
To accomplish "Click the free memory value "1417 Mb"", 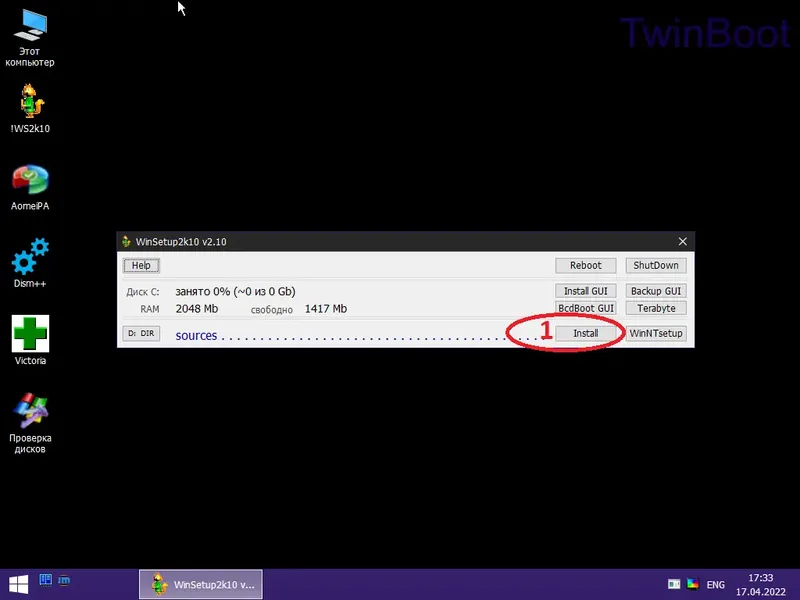I will tap(326, 309).
